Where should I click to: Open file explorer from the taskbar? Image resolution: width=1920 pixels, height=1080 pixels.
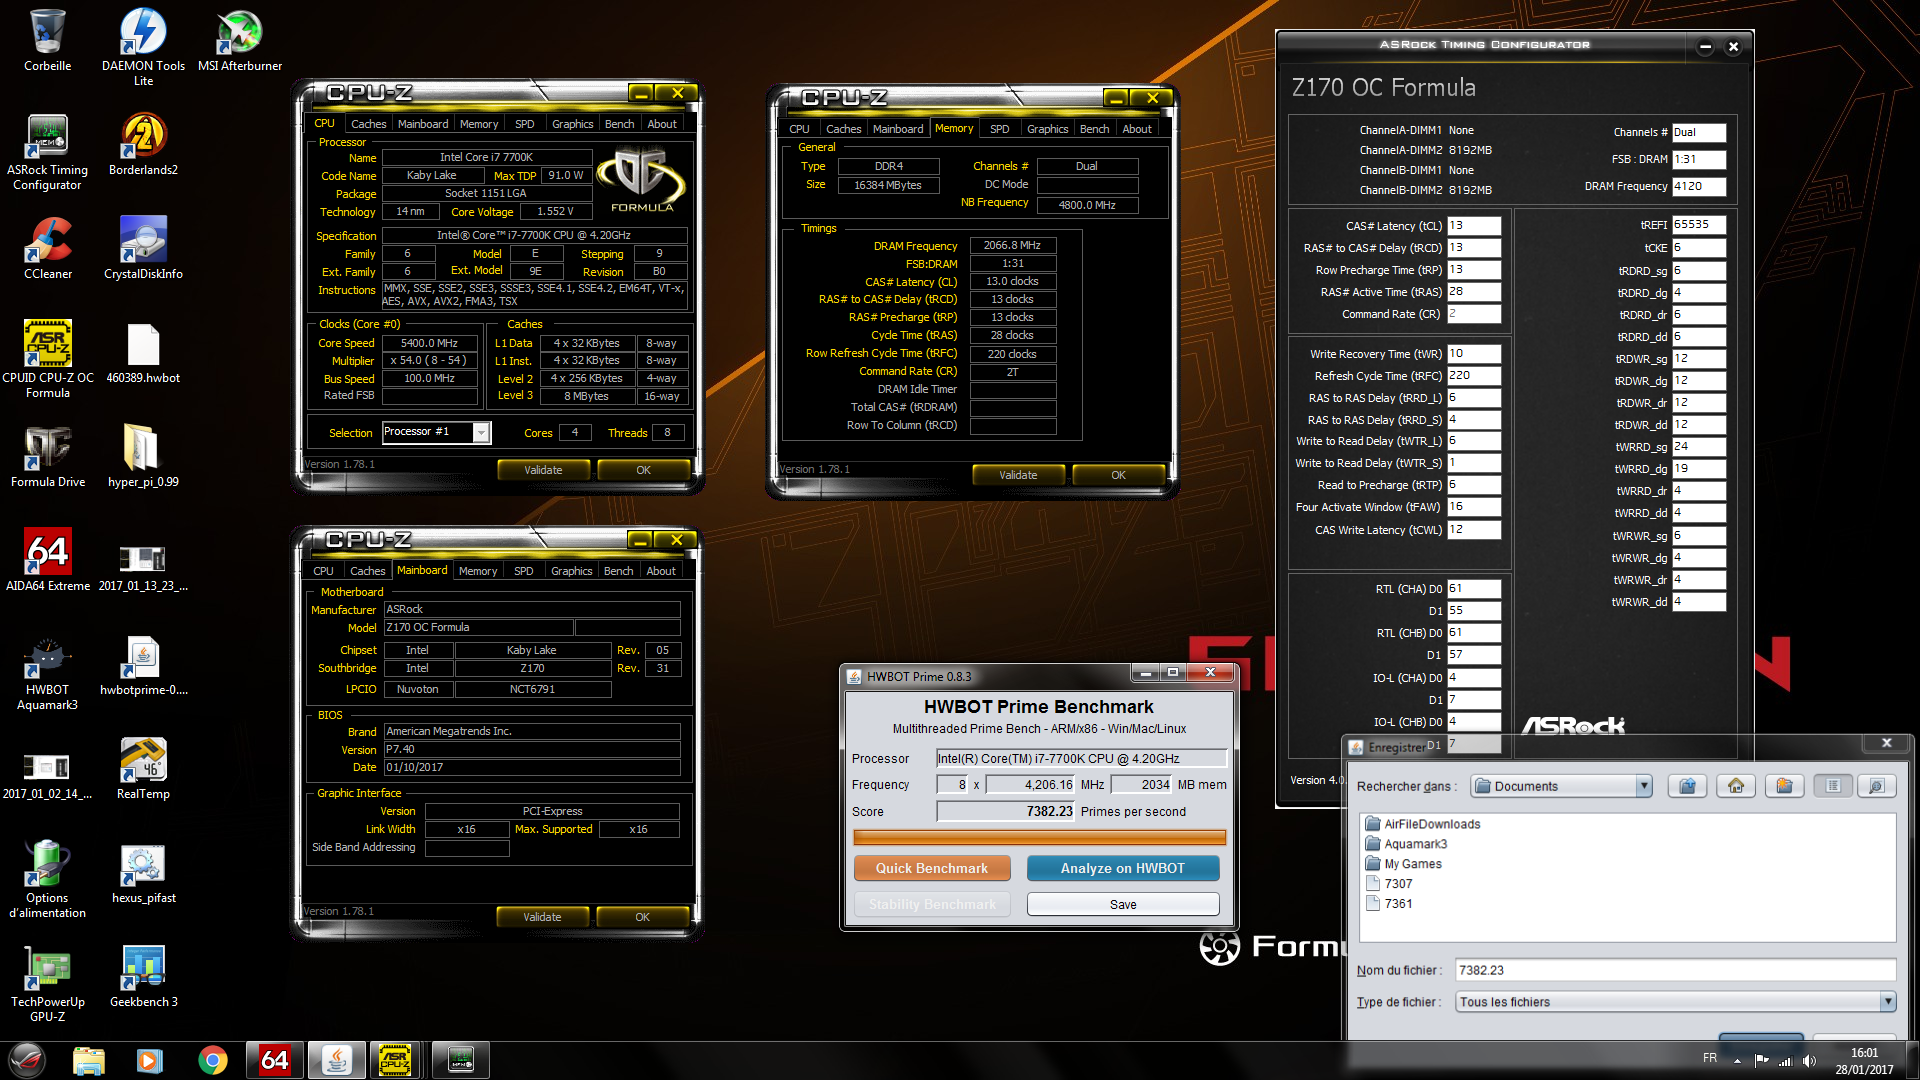click(88, 1060)
